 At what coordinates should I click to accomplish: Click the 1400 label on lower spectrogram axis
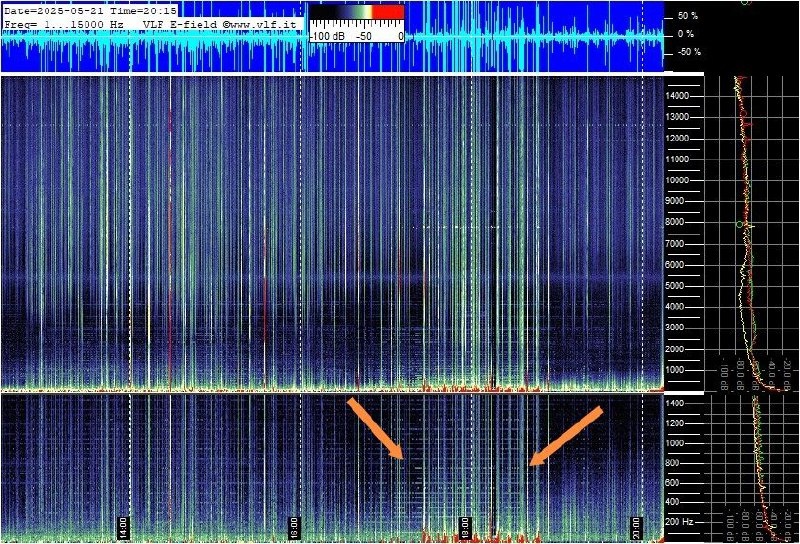click(x=675, y=403)
